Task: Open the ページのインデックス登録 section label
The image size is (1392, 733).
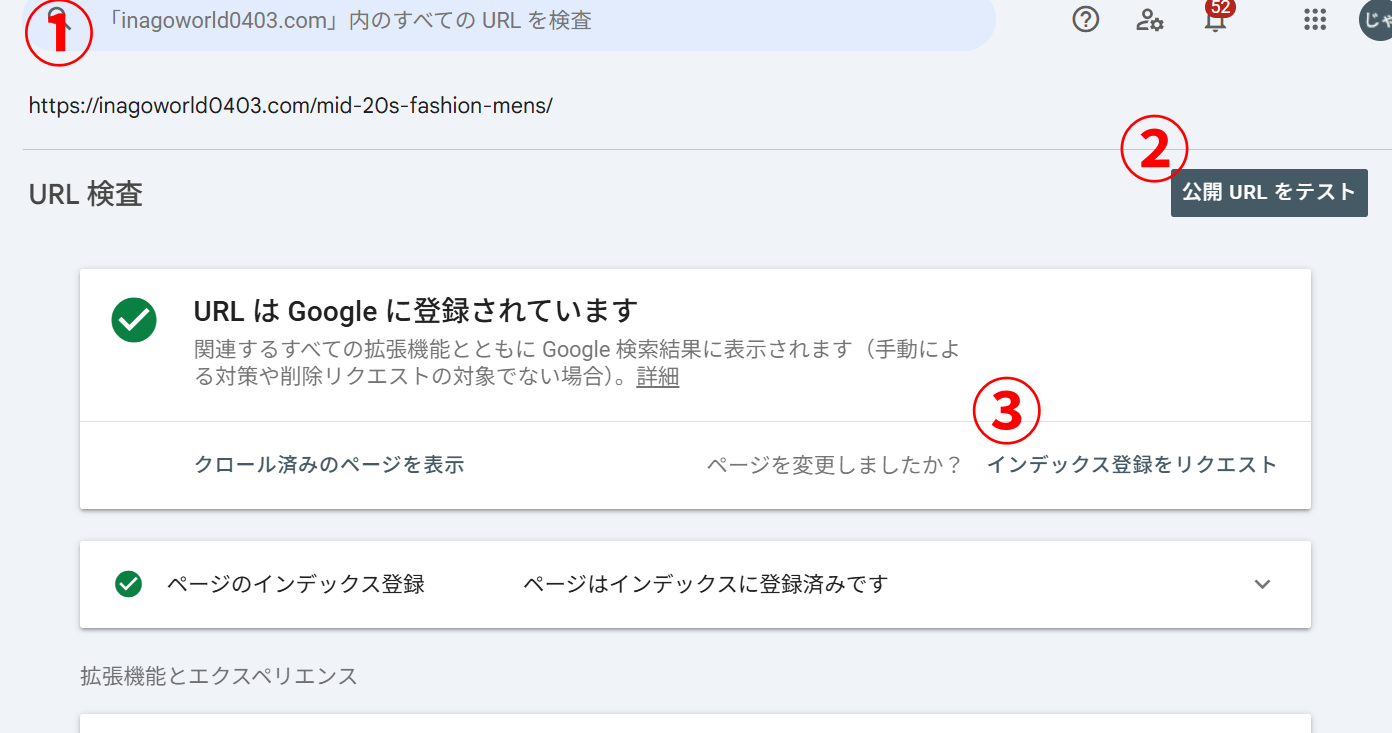Action: tap(296, 584)
